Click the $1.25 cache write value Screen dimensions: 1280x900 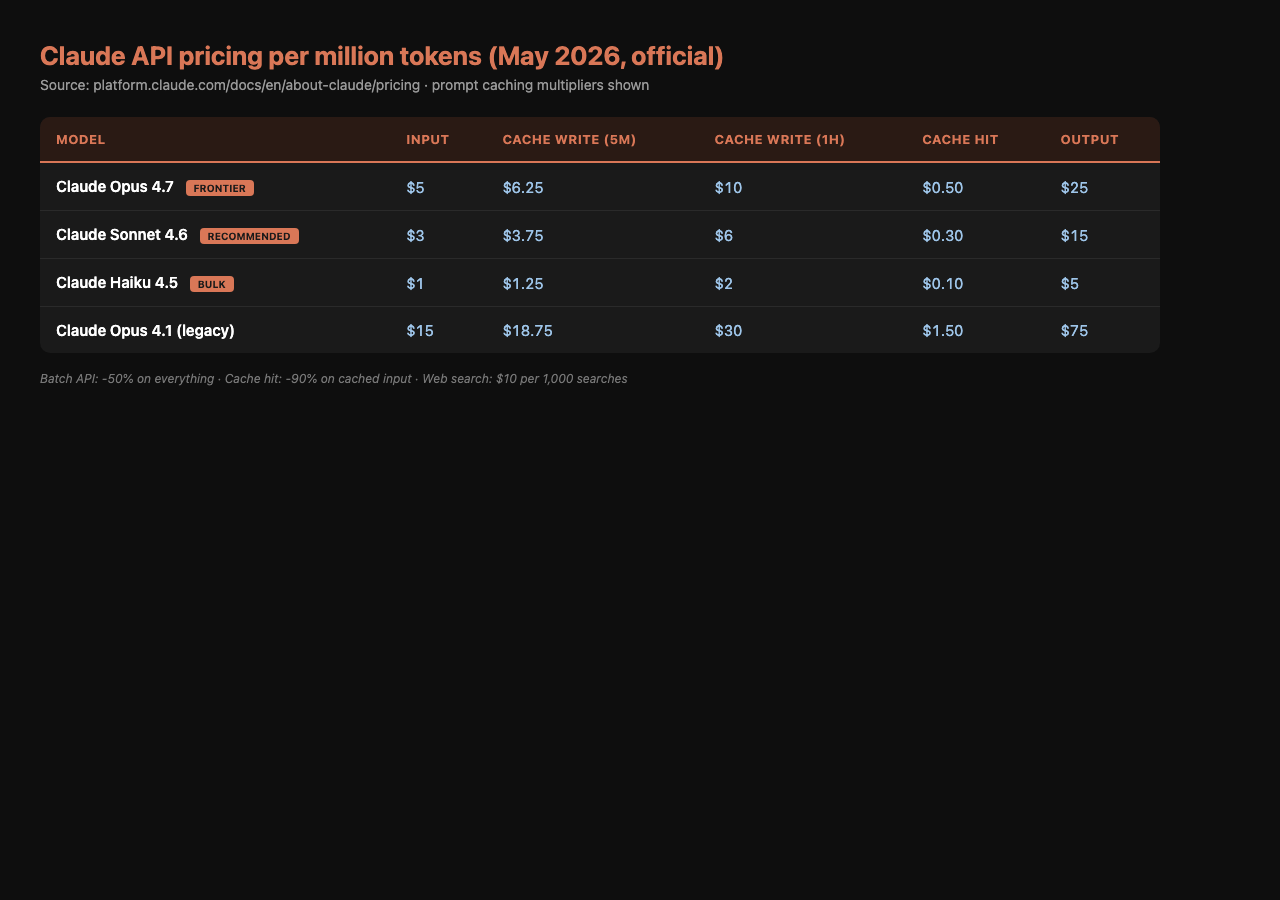(x=523, y=283)
